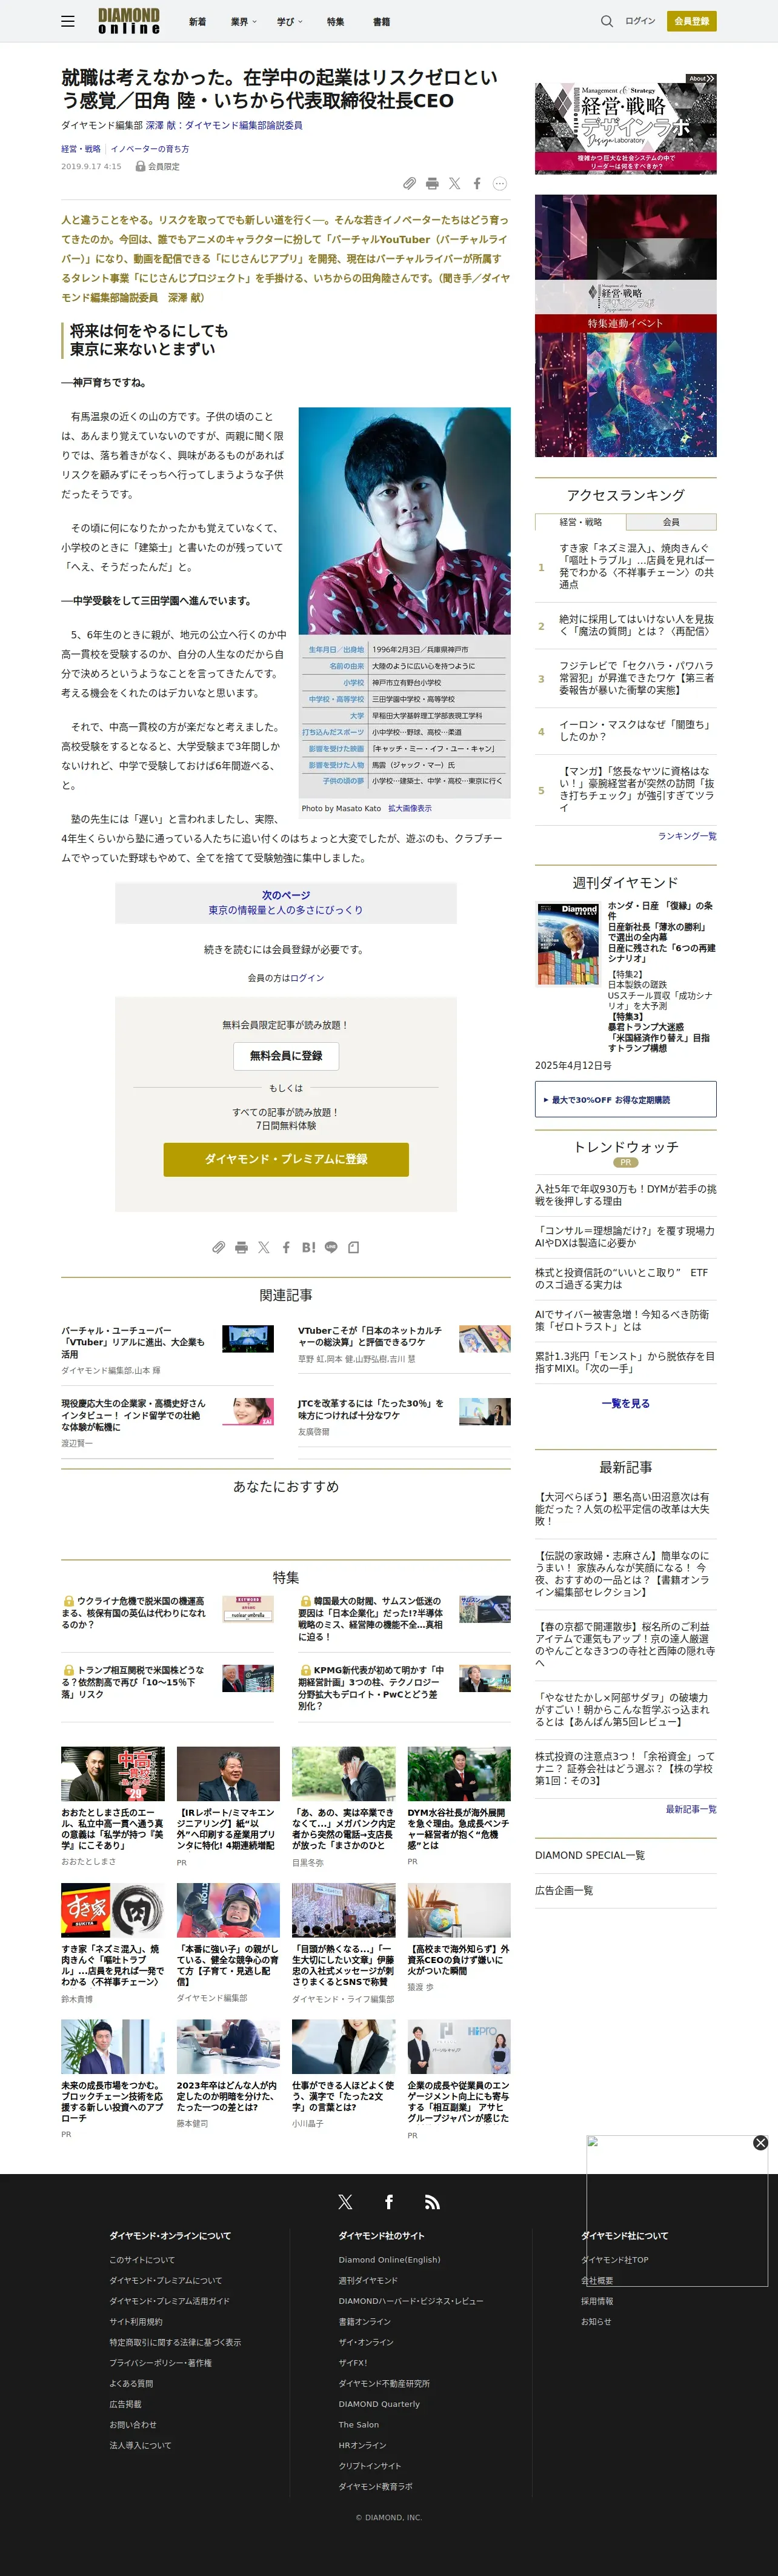Open the hamburger menu in the header

click(68, 21)
